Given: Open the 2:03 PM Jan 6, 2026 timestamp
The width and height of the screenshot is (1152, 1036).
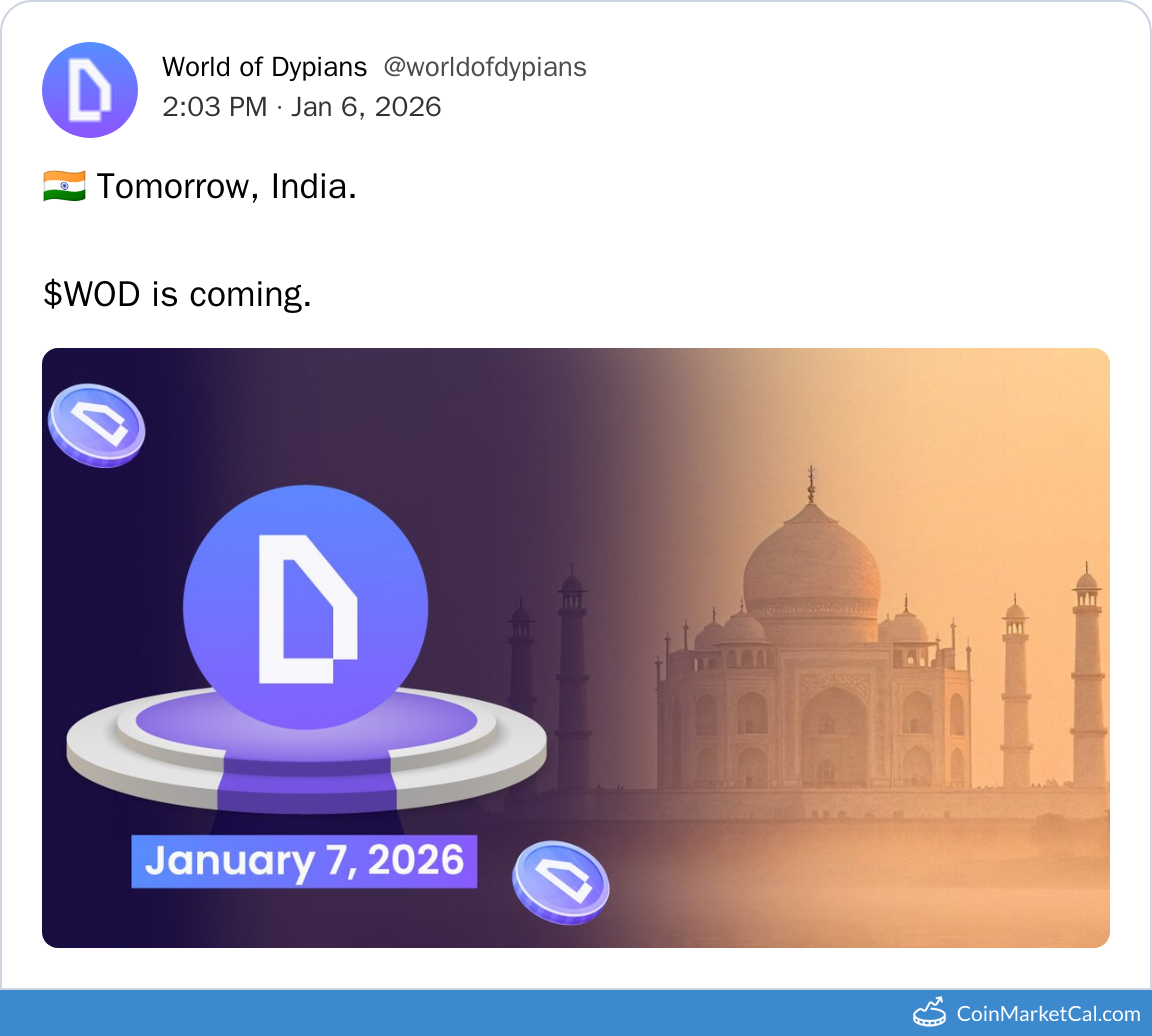Looking at the screenshot, I should pyautogui.click(x=301, y=106).
